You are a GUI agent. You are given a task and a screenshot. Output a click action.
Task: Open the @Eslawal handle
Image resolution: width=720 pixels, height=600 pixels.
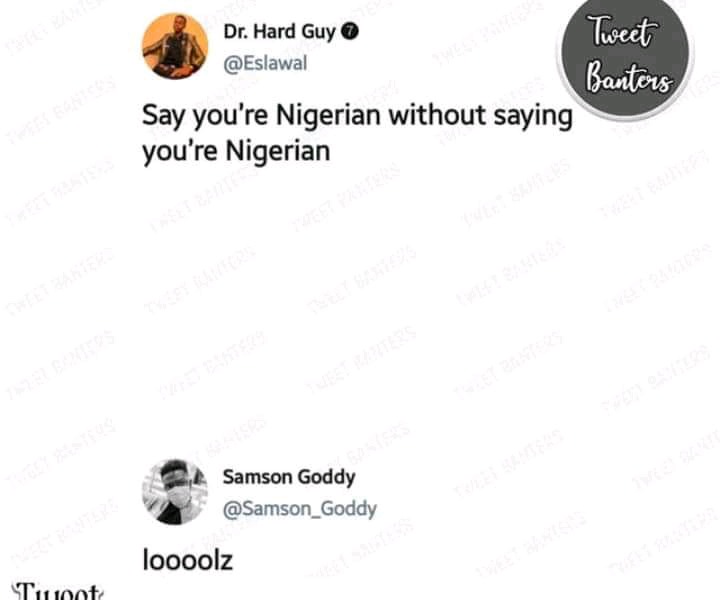point(265,63)
